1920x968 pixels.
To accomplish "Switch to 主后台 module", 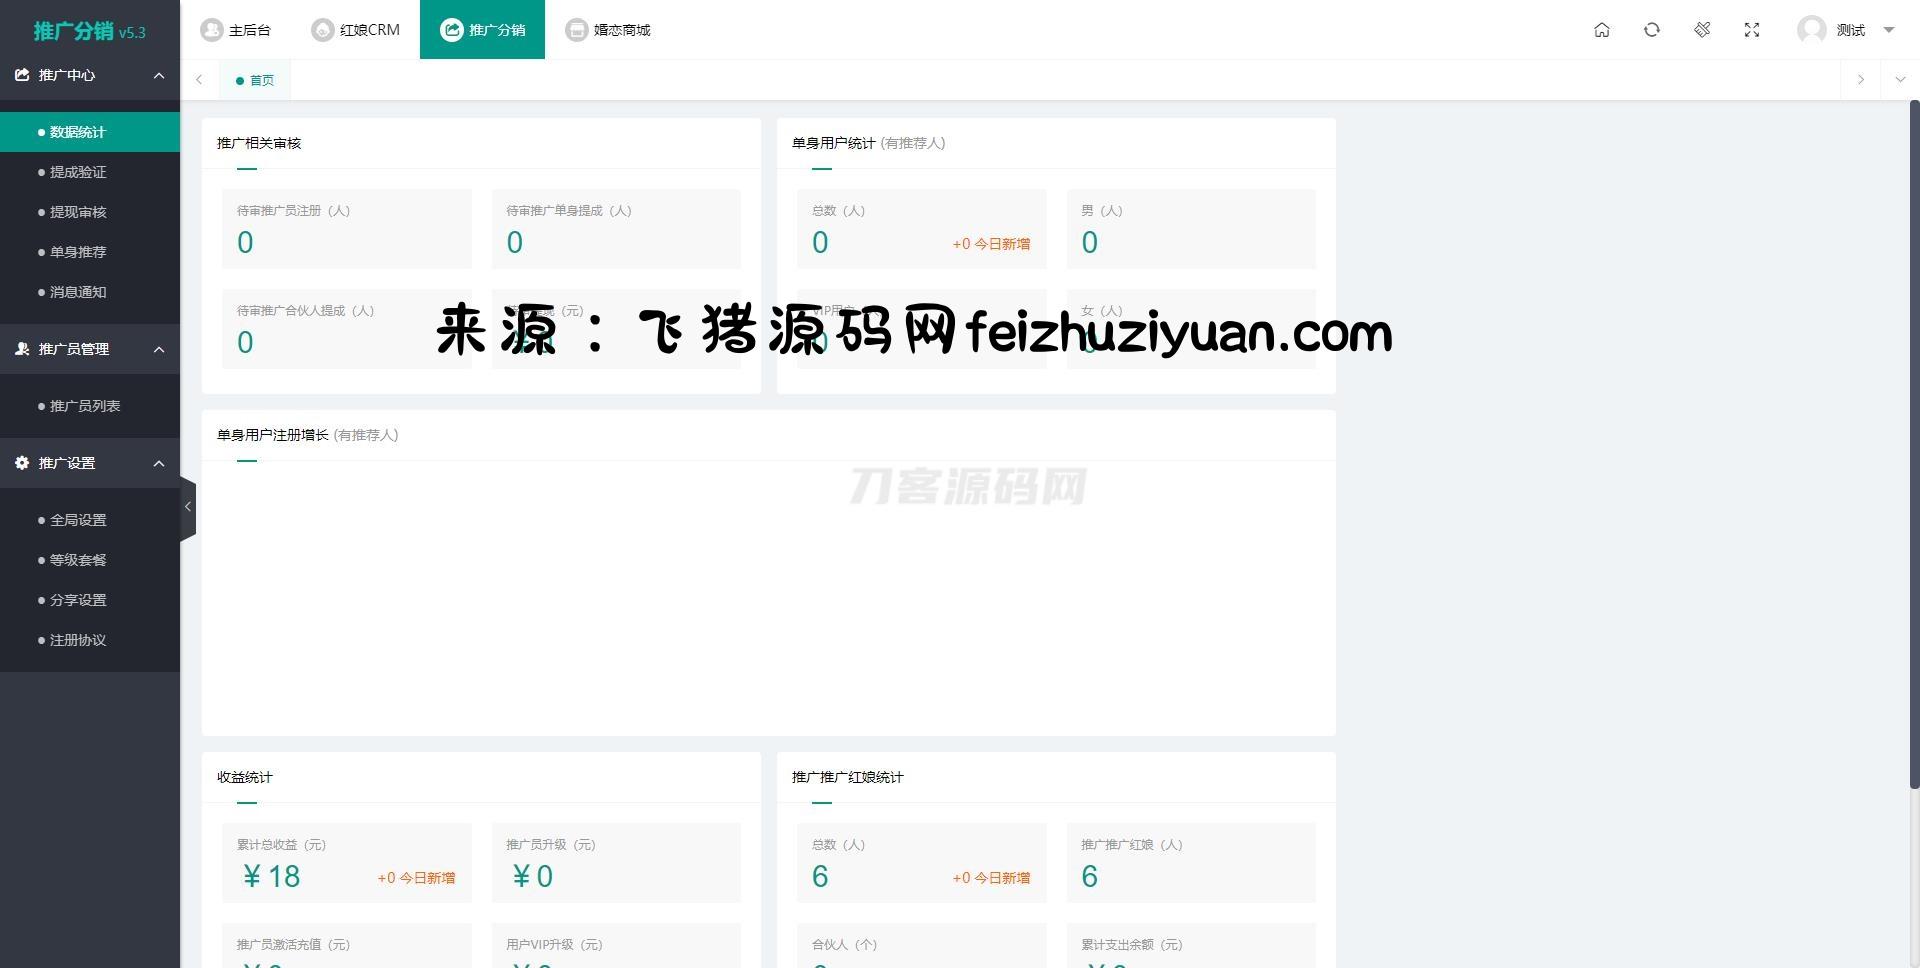I will coord(235,30).
